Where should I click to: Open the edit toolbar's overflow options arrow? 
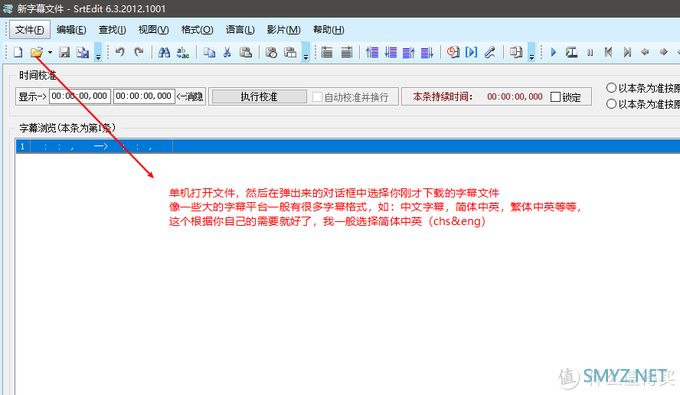point(306,52)
